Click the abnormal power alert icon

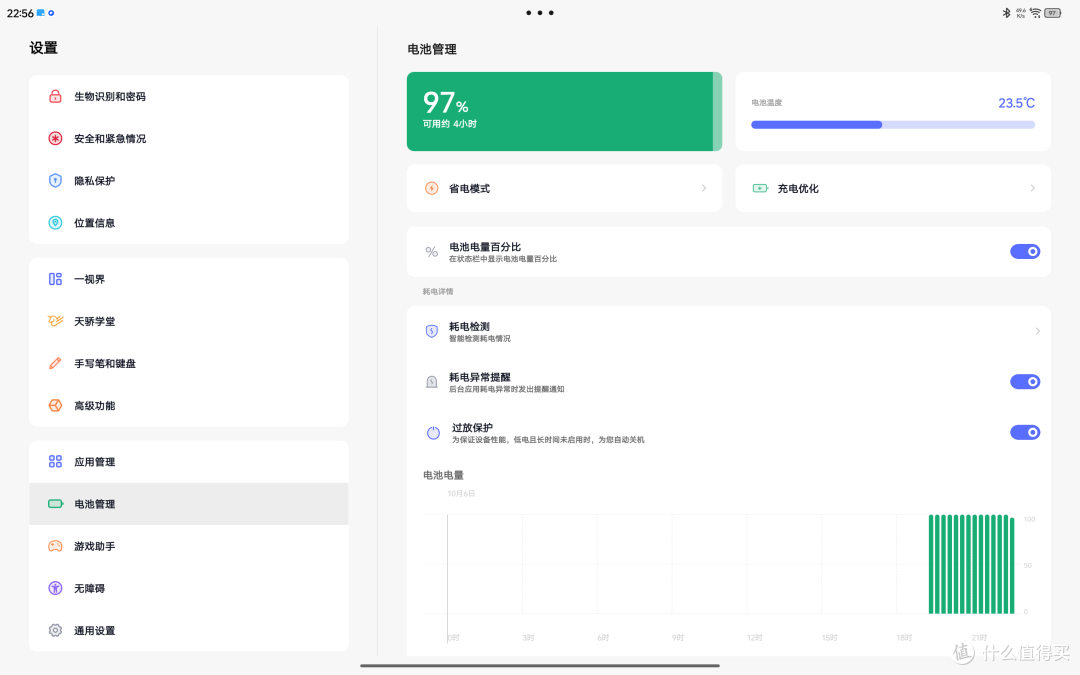(432, 382)
